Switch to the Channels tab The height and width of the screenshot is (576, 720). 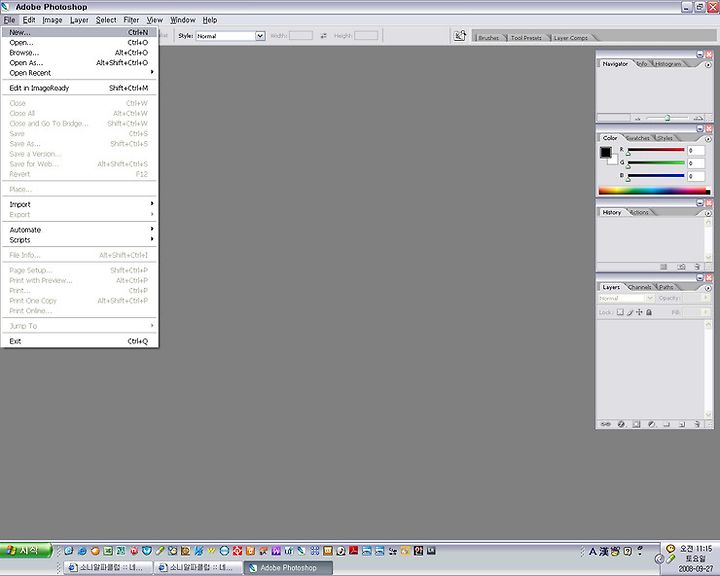click(x=640, y=287)
